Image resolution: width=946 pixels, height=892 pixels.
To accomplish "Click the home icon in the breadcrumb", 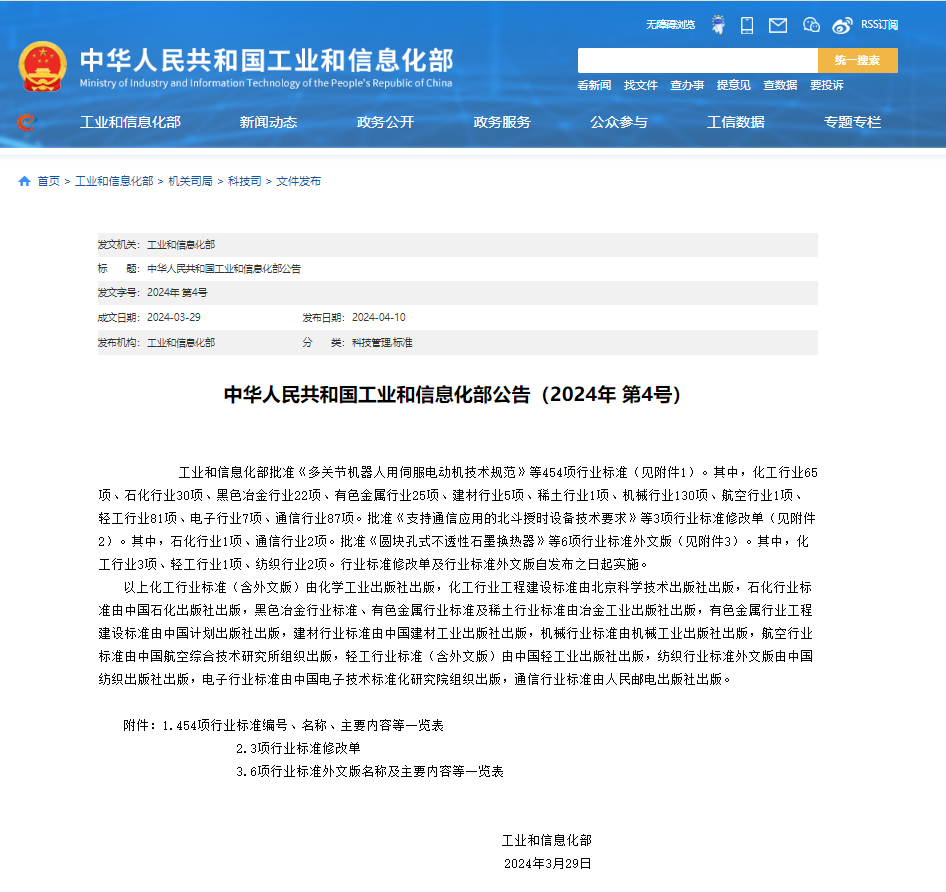I will [23, 181].
